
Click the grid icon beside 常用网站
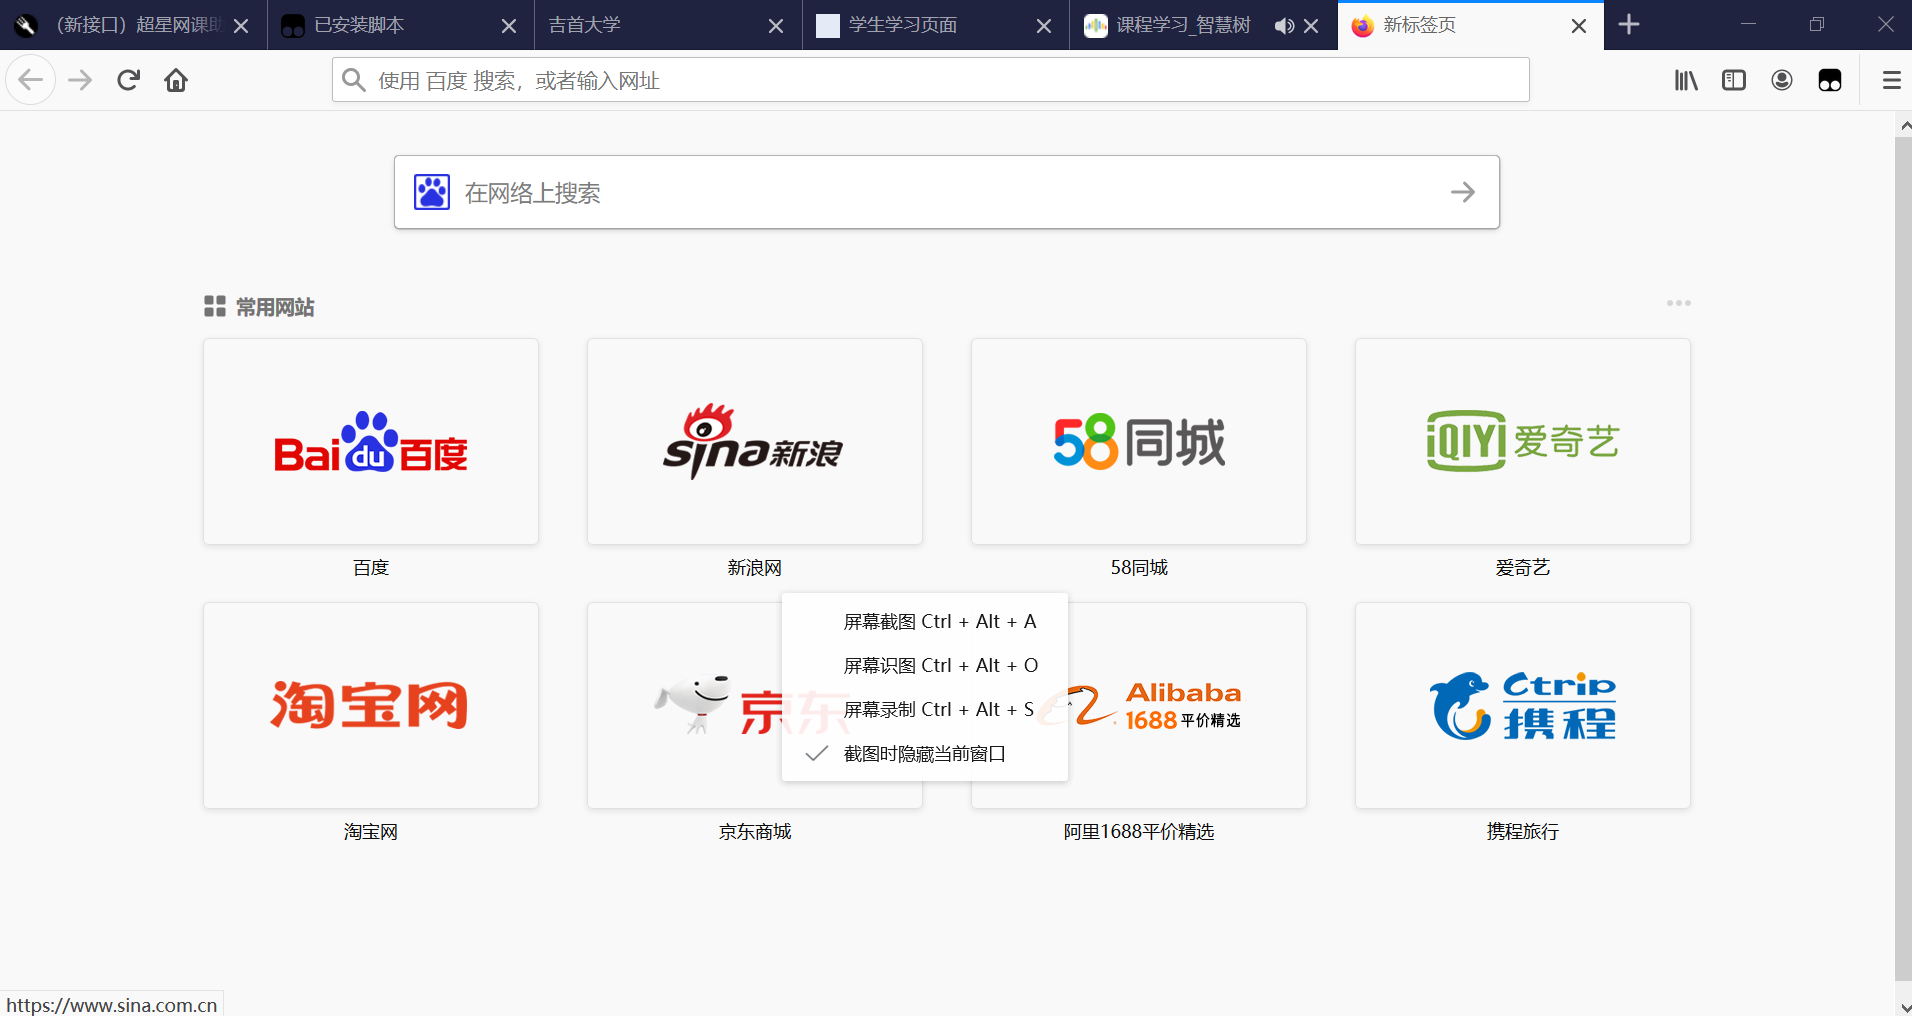click(x=214, y=306)
